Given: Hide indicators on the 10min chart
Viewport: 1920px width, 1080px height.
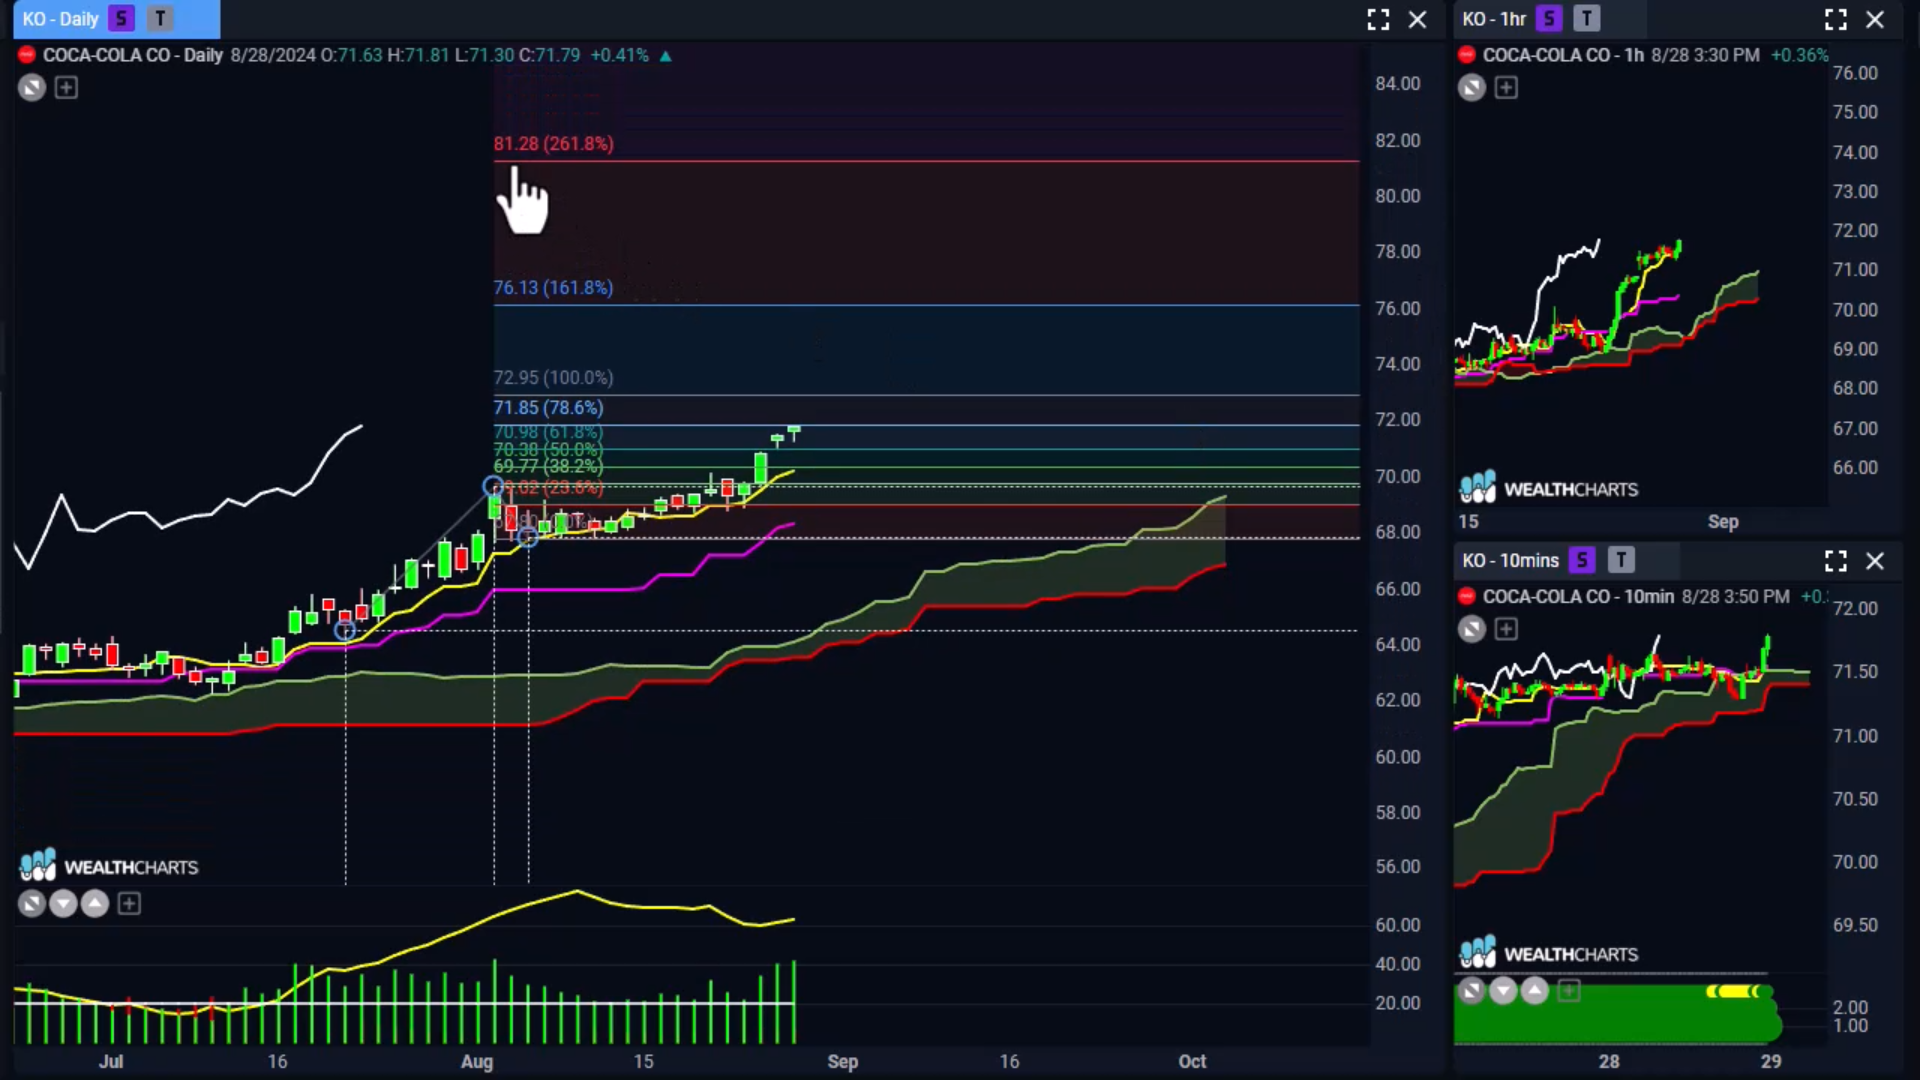Looking at the screenshot, I should click(x=1472, y=629).
